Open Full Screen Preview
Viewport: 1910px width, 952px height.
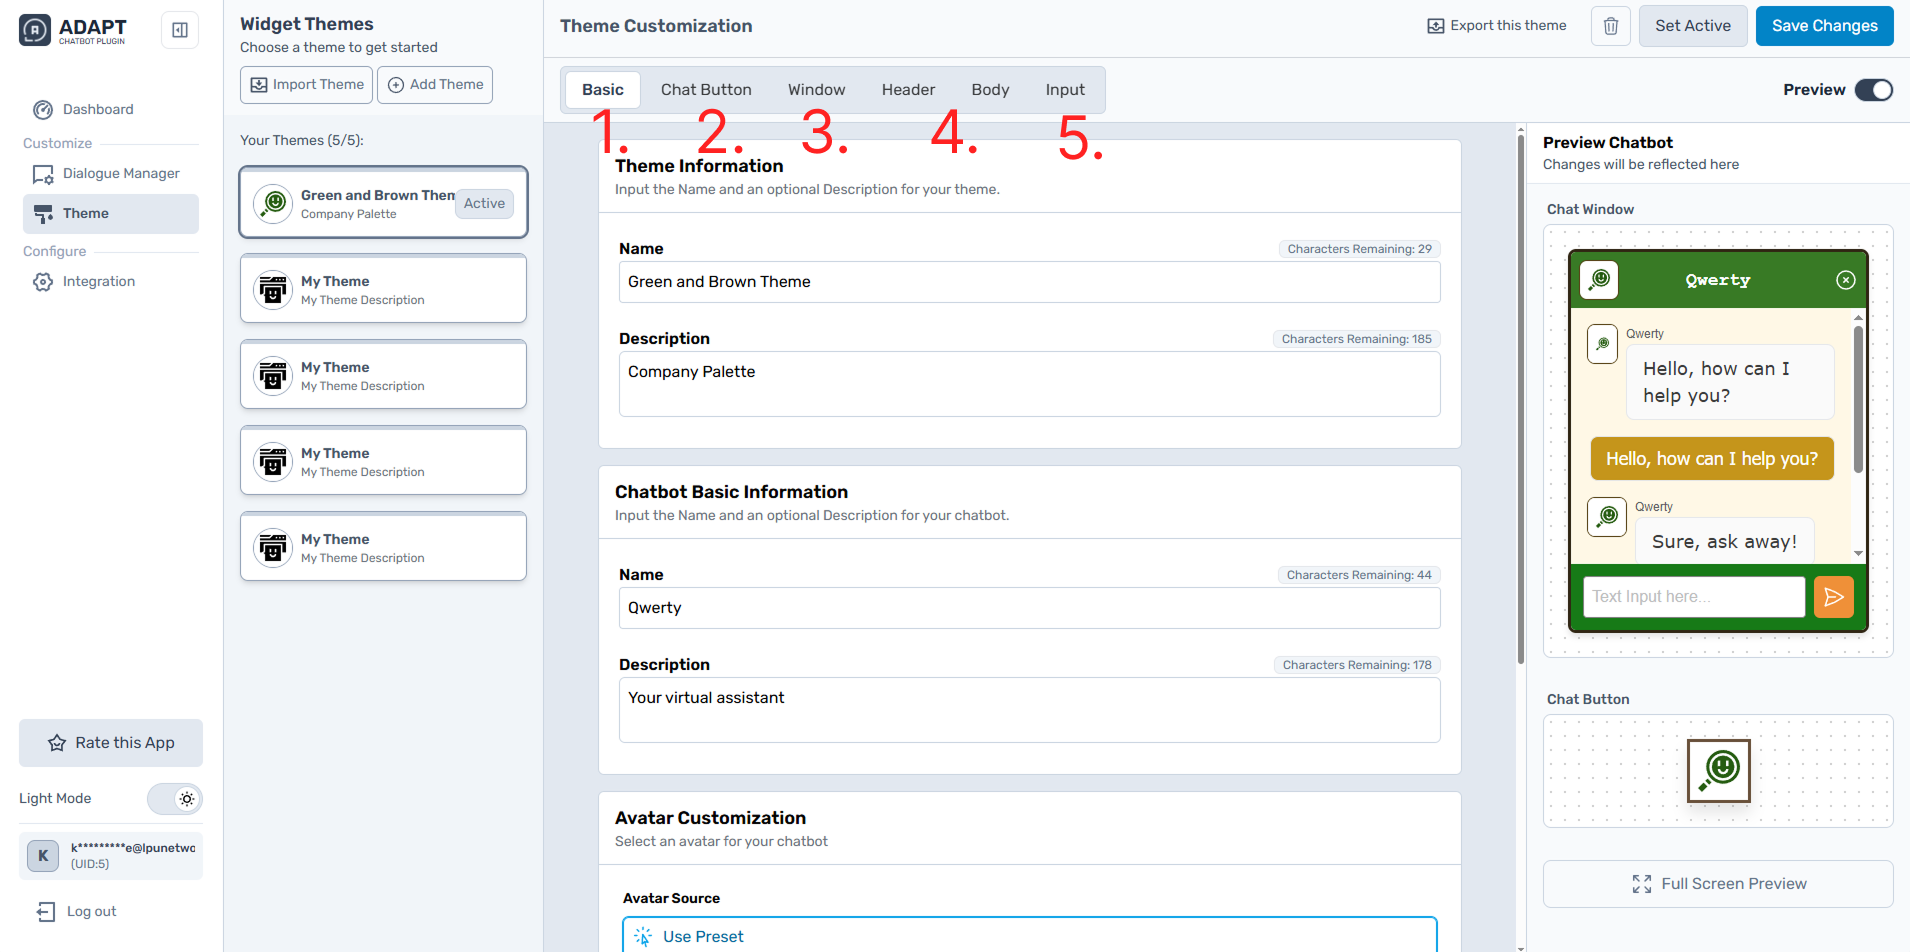point(1717,884)
